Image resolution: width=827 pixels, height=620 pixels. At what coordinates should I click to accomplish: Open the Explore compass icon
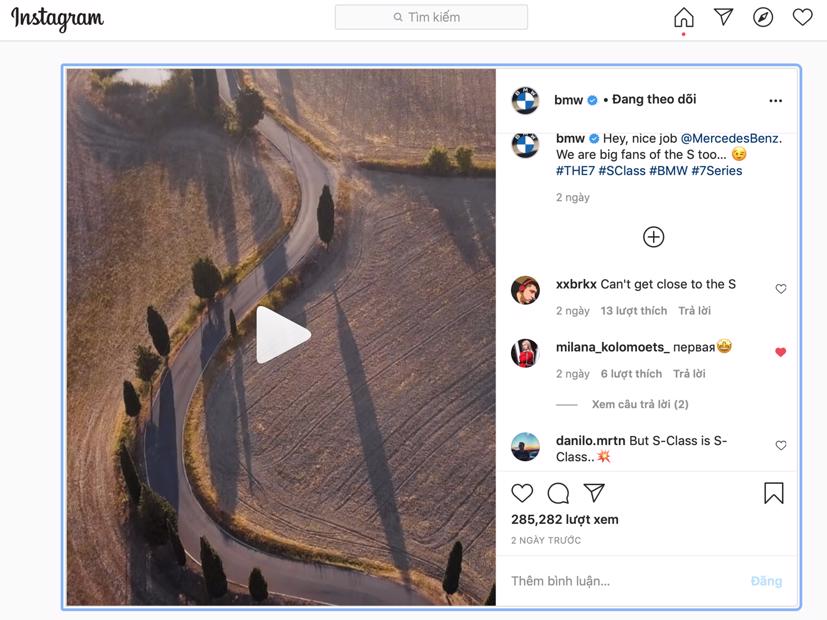click(x=763, y=17)
